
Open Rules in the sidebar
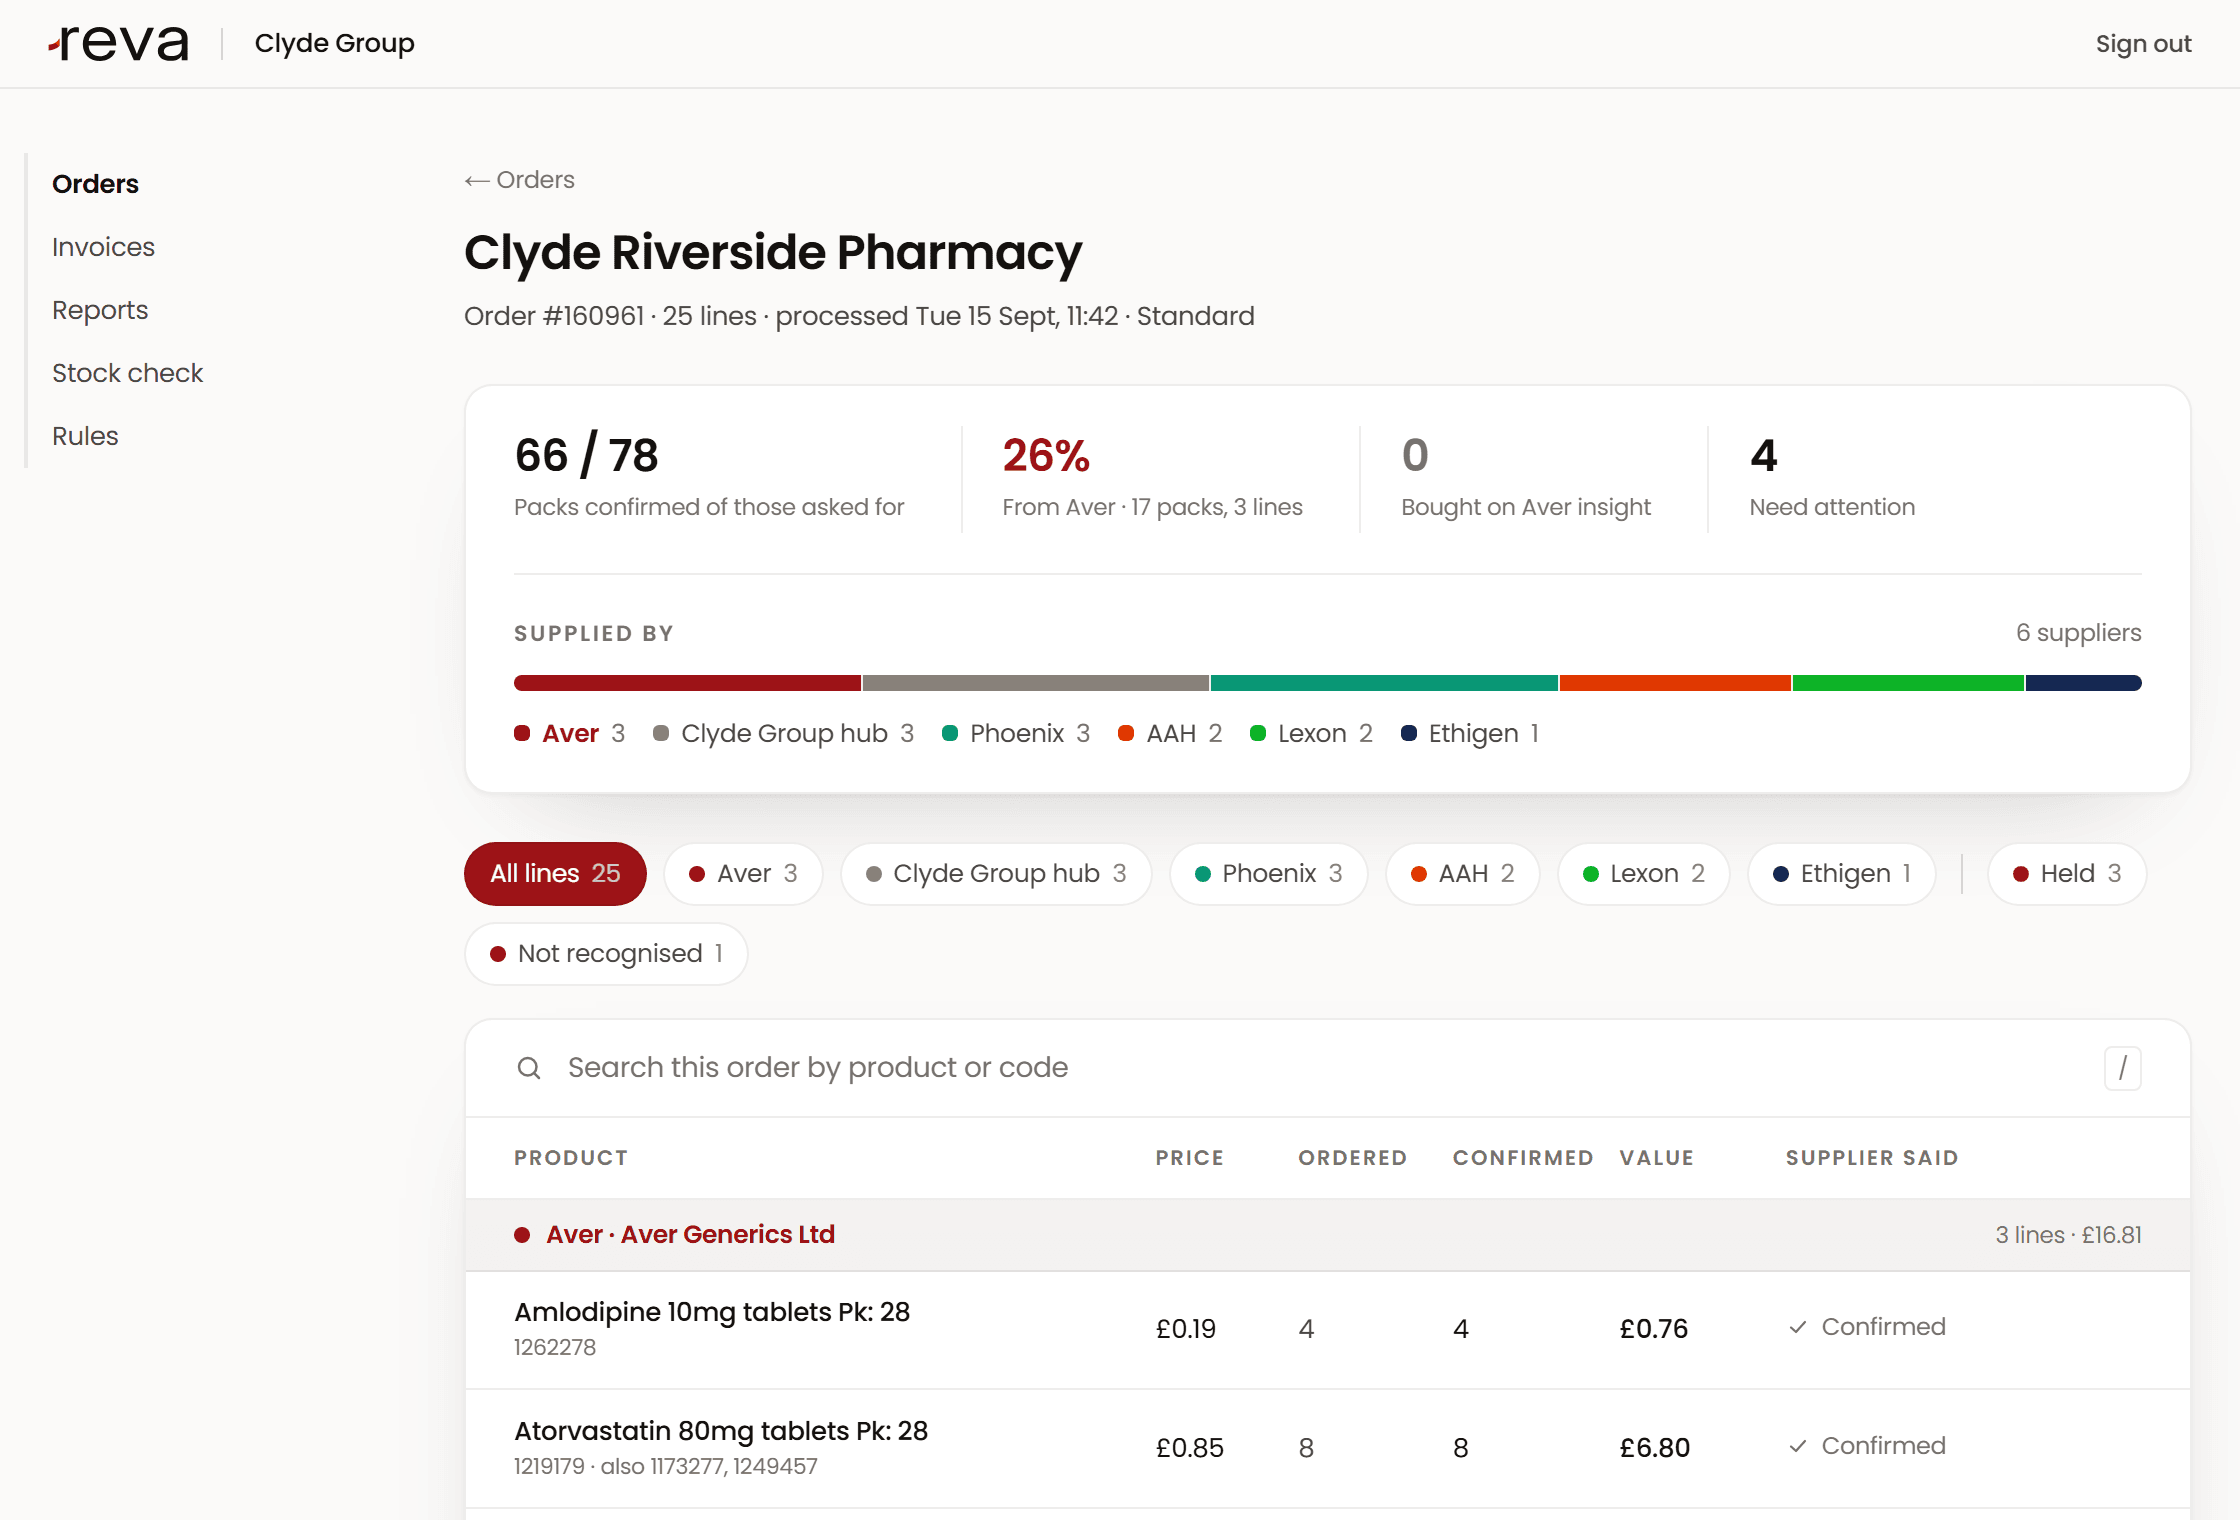point(85,436)
